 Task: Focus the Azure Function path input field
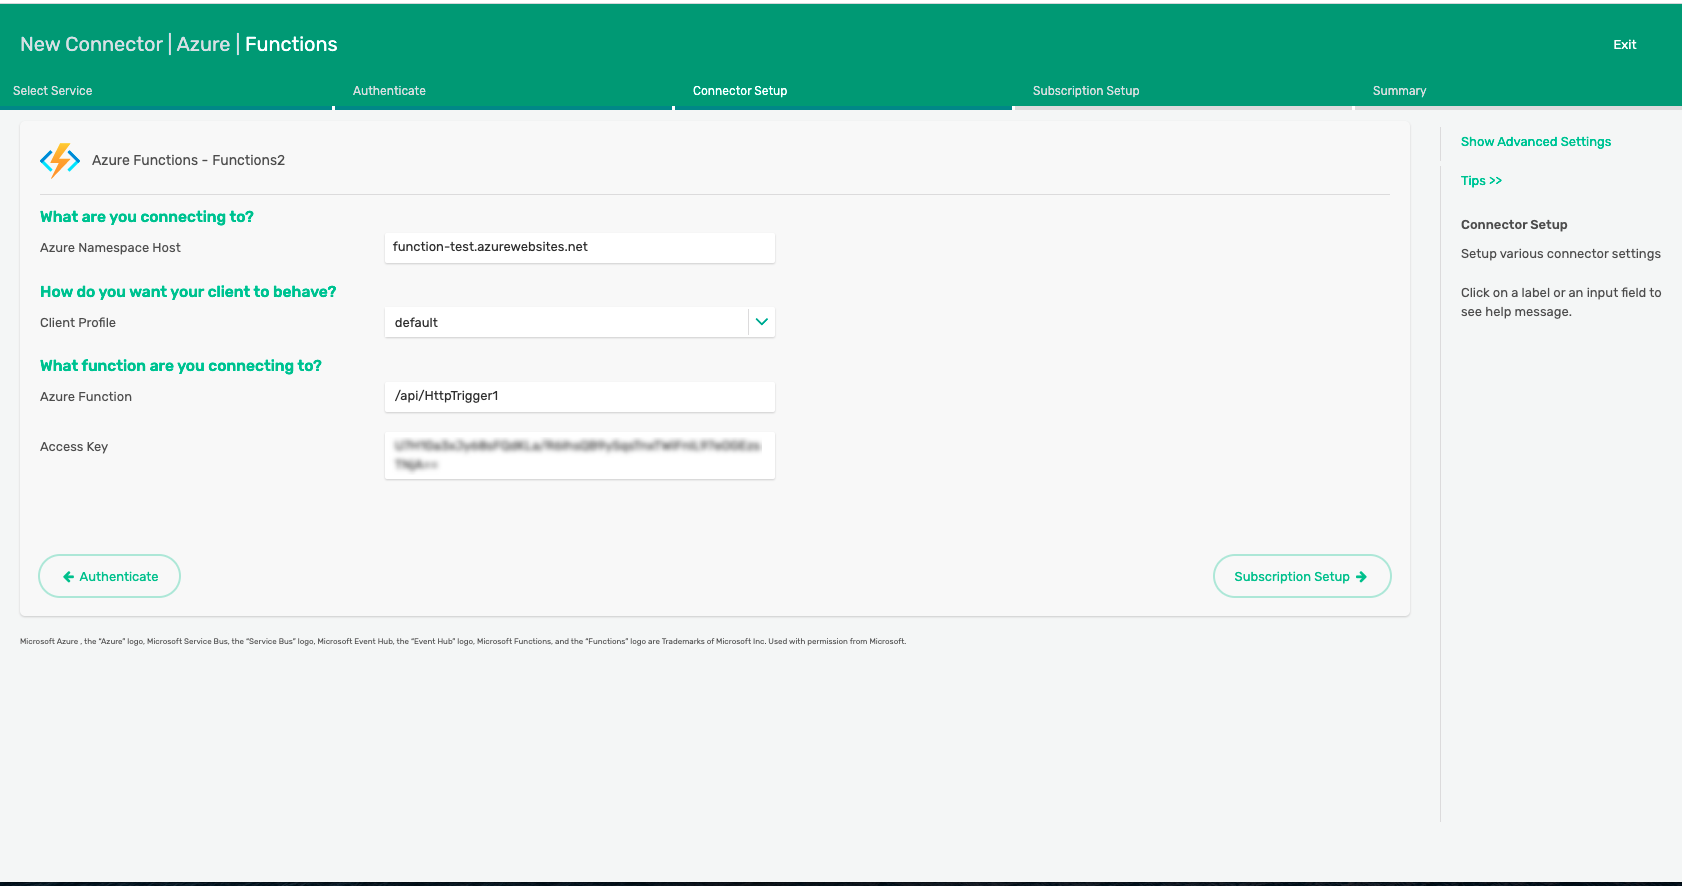click(x=579, y=397)
